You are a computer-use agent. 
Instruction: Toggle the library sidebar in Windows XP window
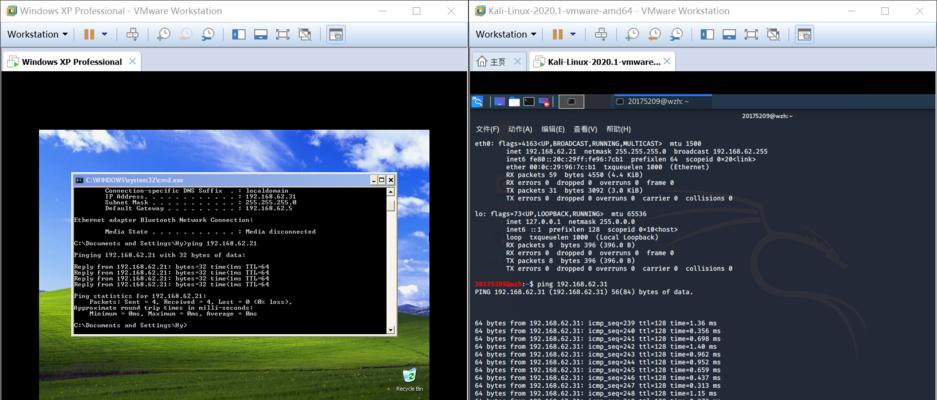239,34
